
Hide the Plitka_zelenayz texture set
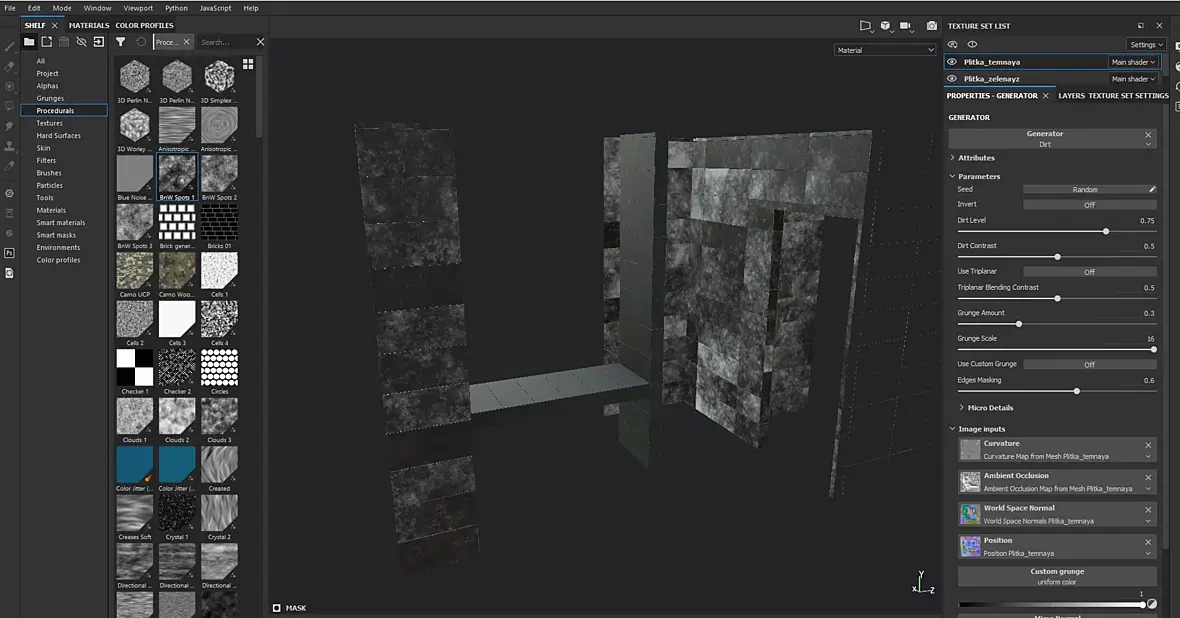[952, 78]
